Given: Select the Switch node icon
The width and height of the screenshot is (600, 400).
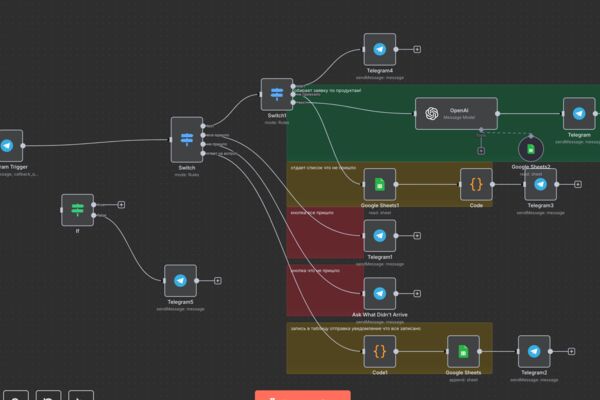Looking at the screenshot, I should click(187, 139).
